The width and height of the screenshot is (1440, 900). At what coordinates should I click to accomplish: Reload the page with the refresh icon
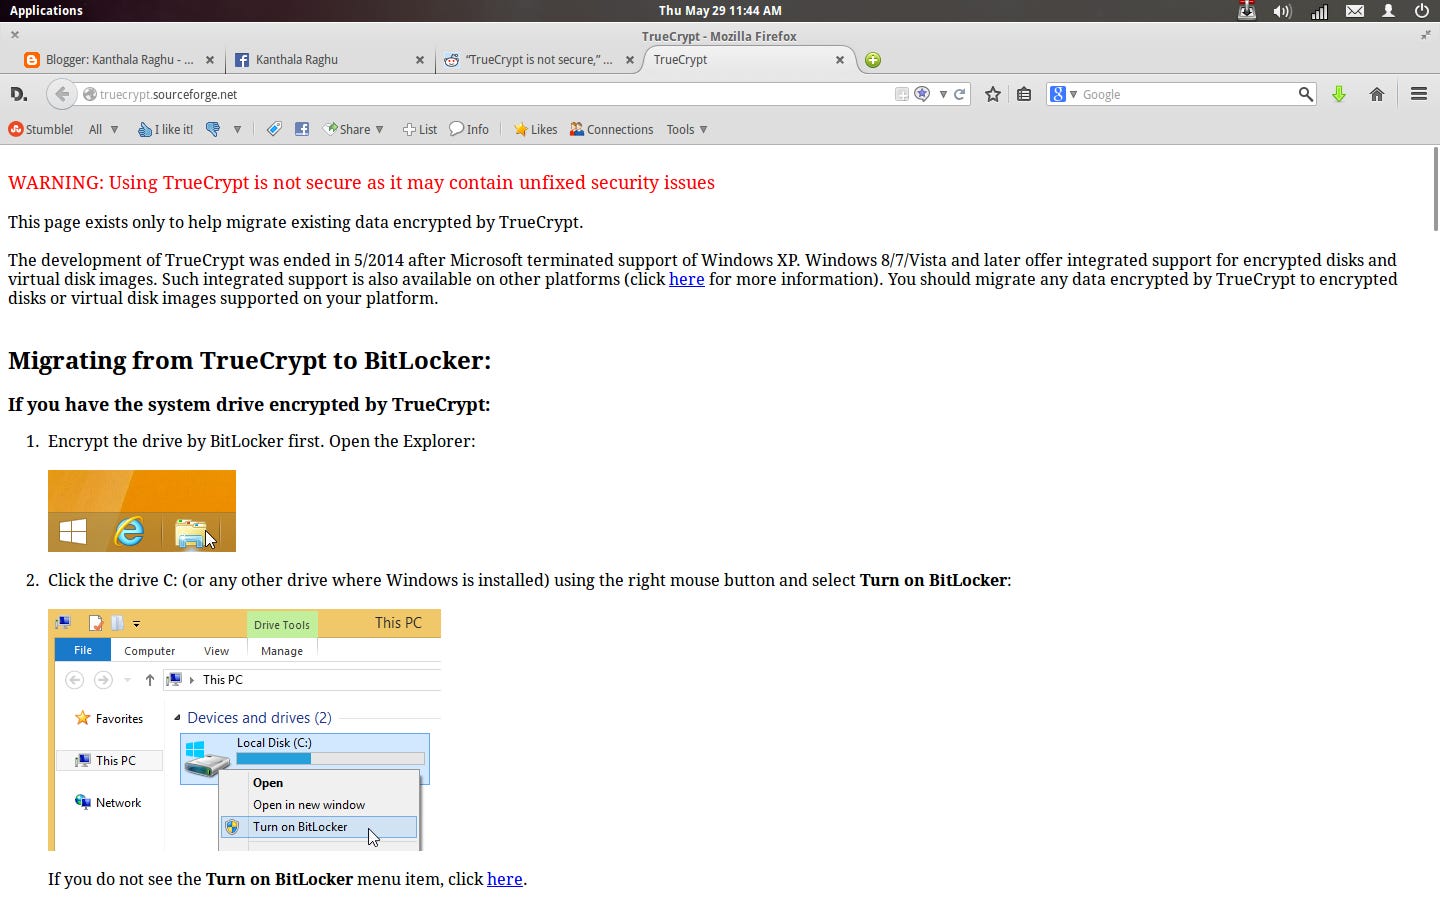point(960,94)
